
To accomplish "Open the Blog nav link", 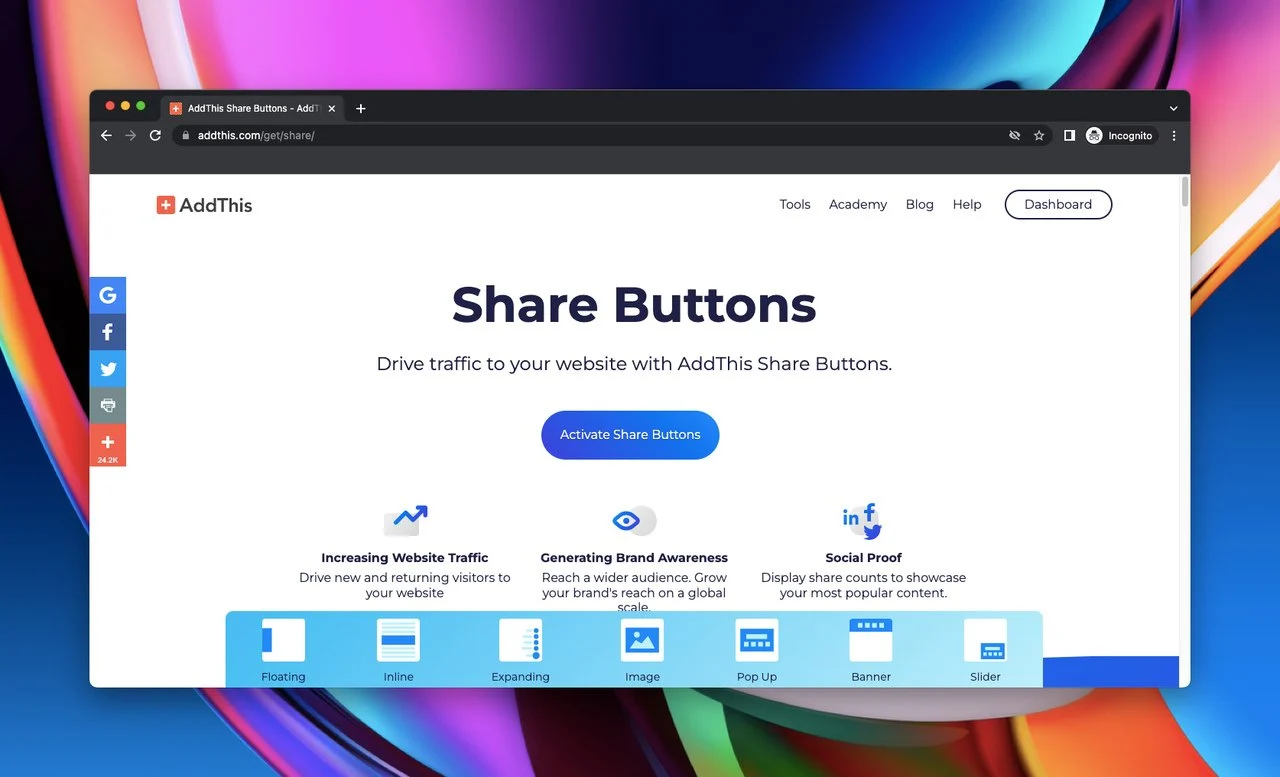I will point(920,204).
